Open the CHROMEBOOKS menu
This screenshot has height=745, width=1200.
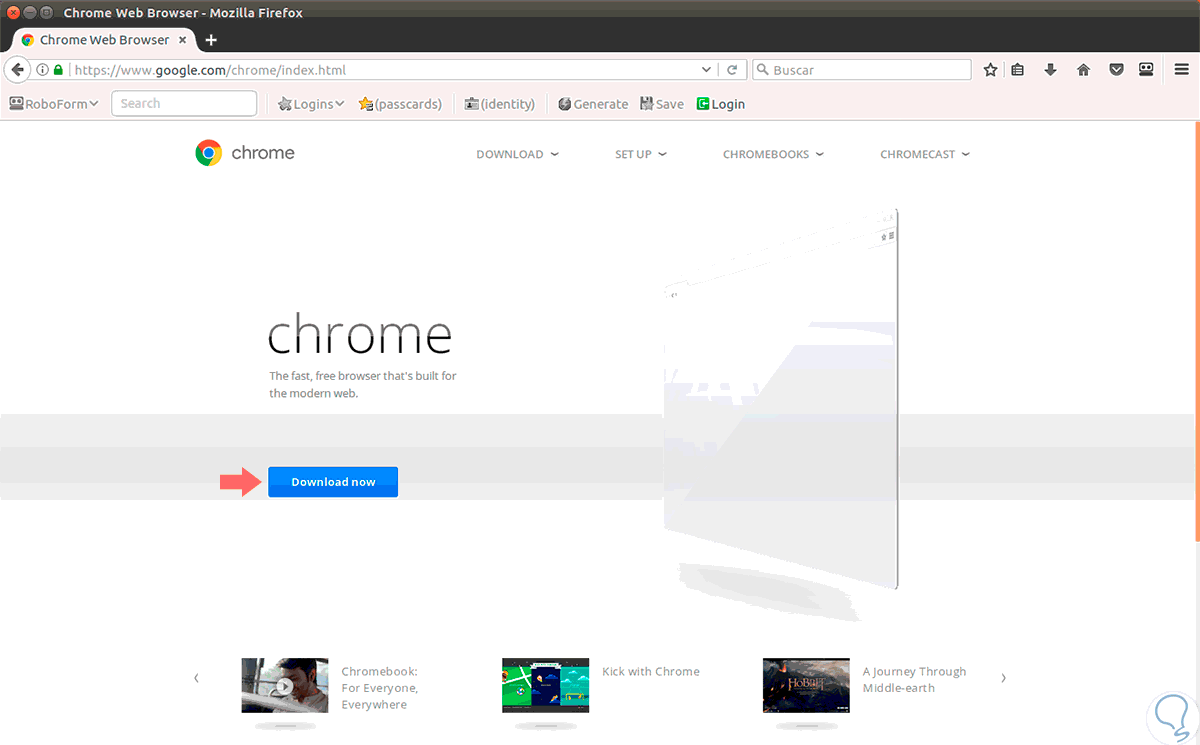coord(773,154)
